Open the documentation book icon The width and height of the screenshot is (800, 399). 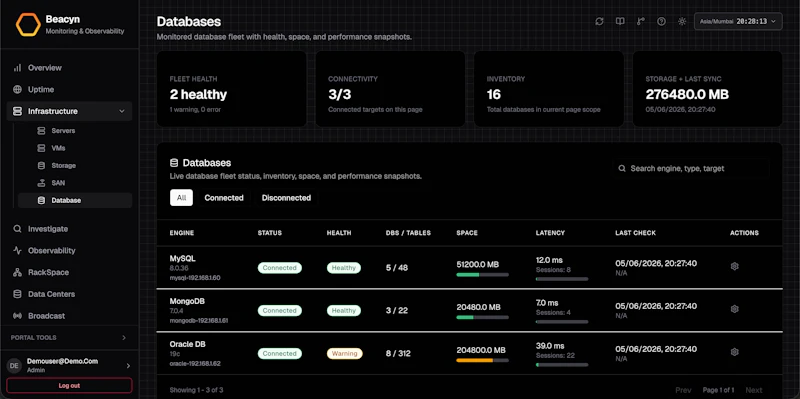(620, 21)
